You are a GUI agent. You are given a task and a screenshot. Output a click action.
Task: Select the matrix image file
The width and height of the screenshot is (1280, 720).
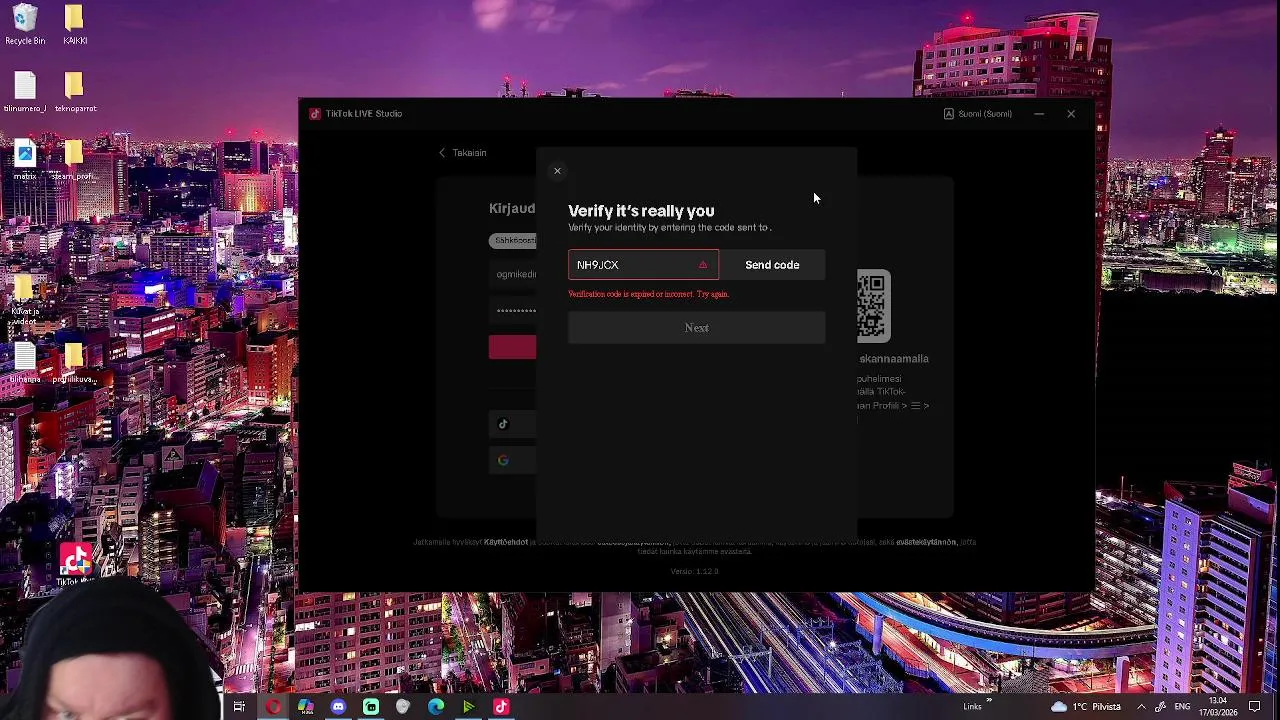point(25,160)
